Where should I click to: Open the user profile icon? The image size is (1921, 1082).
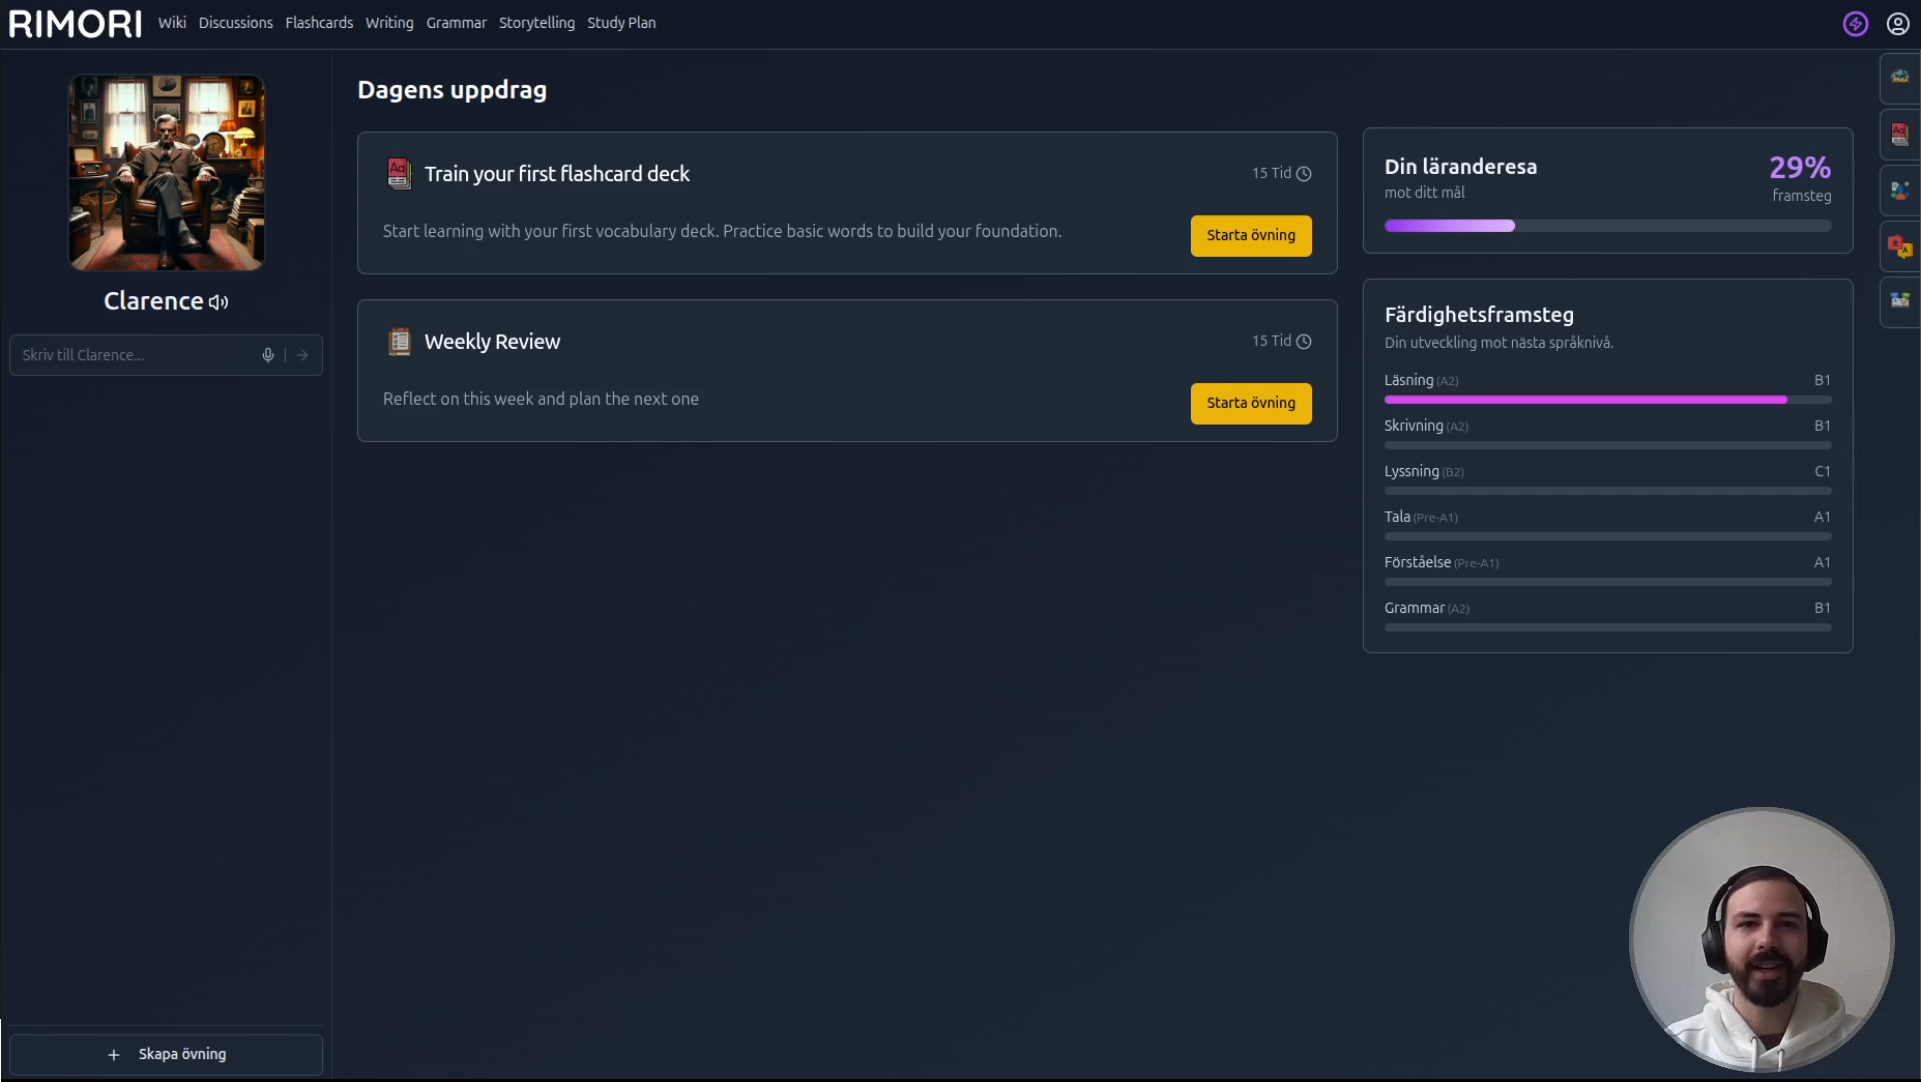coord(1897,23)
